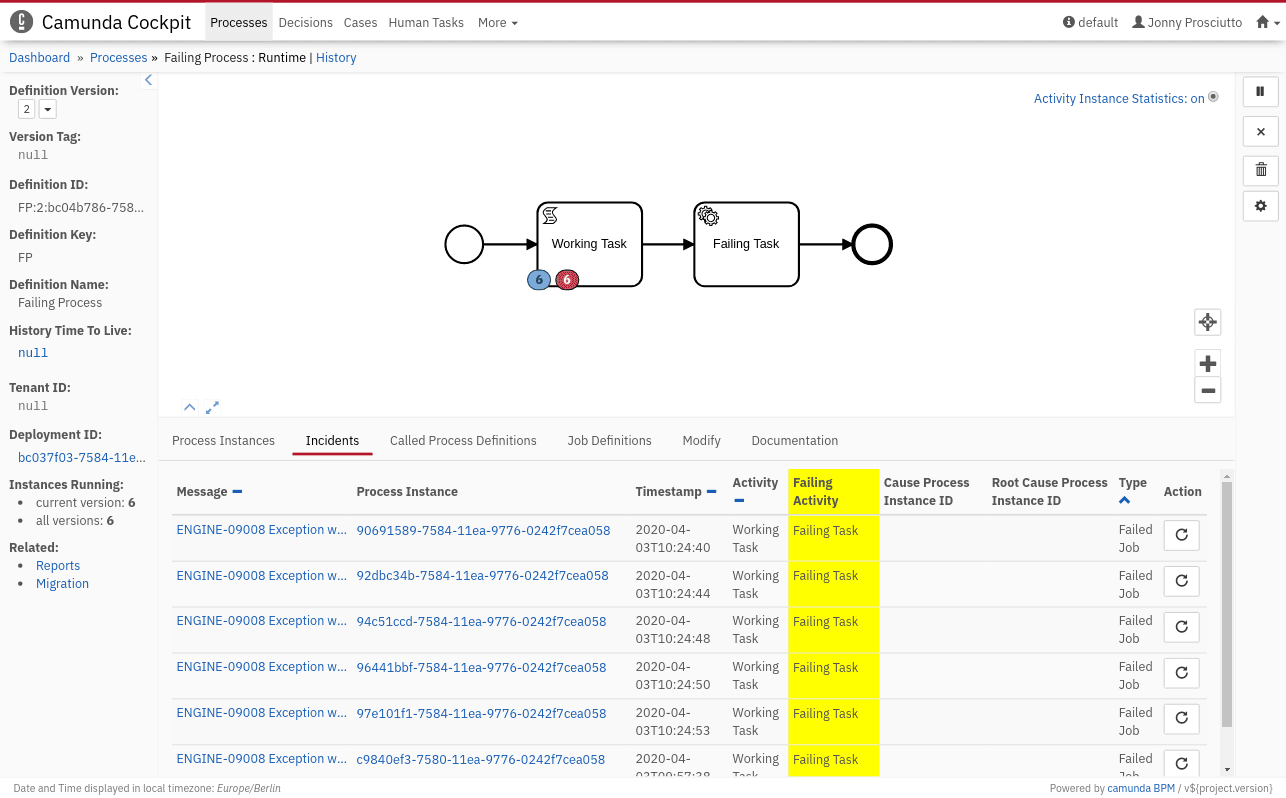Open incident message for instance 90691589
The width and height of the screenshot is (1286, 798).
point(262,530)
